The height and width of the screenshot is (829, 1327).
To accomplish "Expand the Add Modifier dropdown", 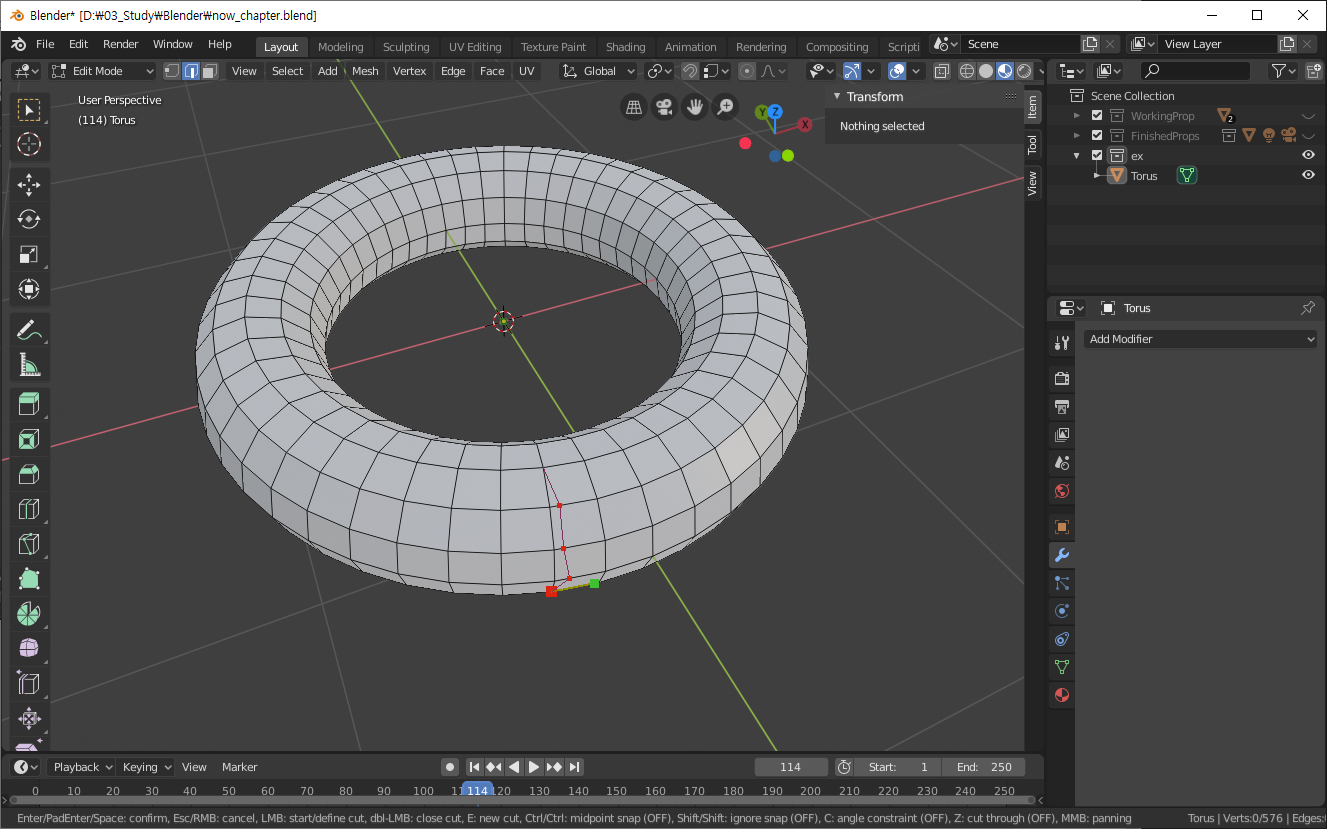I will [x=1200, y=339].
